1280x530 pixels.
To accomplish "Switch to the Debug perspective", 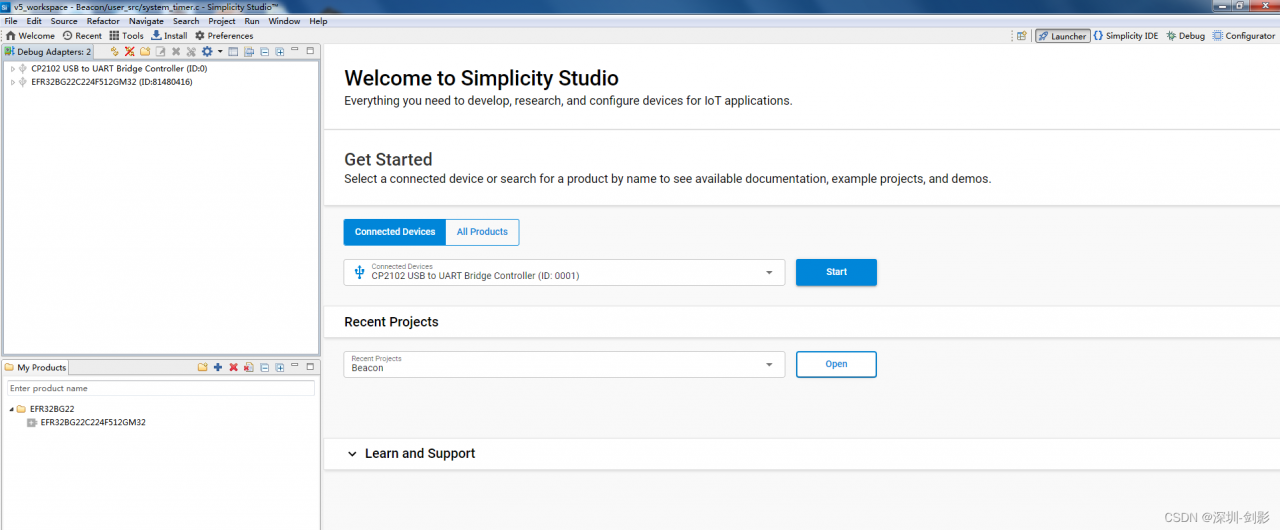I will pyautogui.click(x=1185, y=36).
